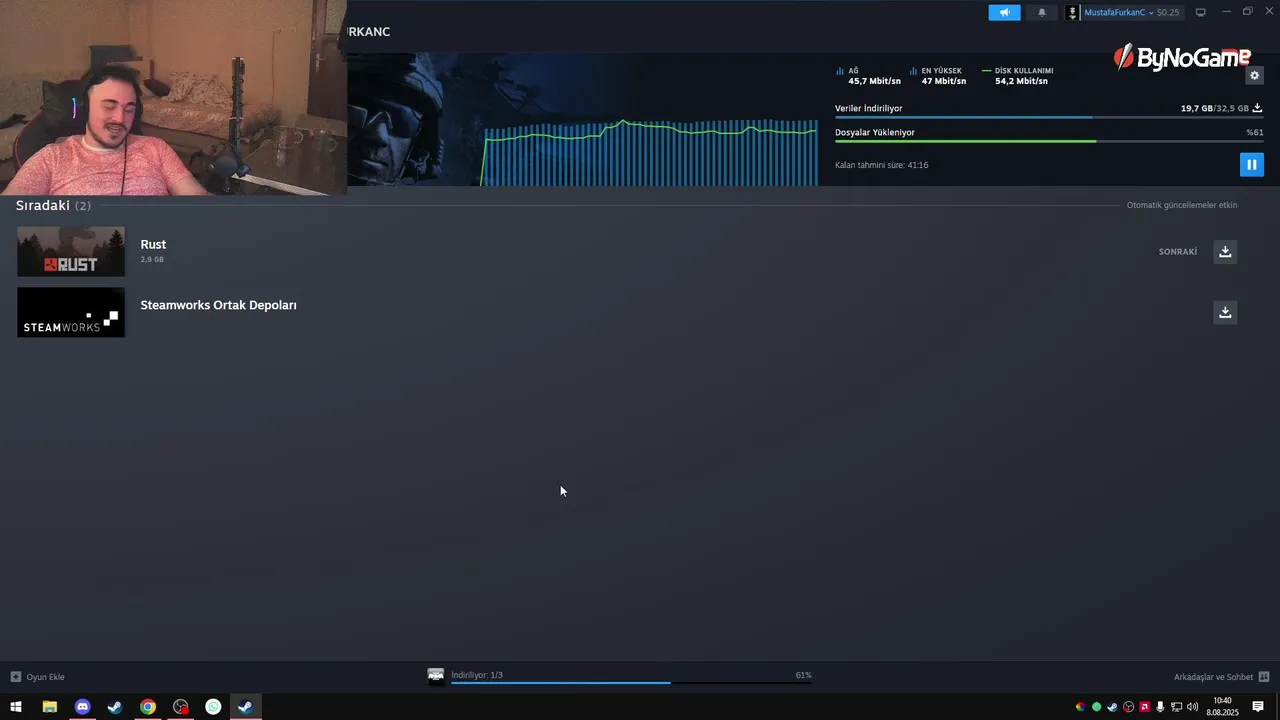Click the friends chat icon at bottom right
Screen dimensions: 1280x720
[x=1264, y=677]
